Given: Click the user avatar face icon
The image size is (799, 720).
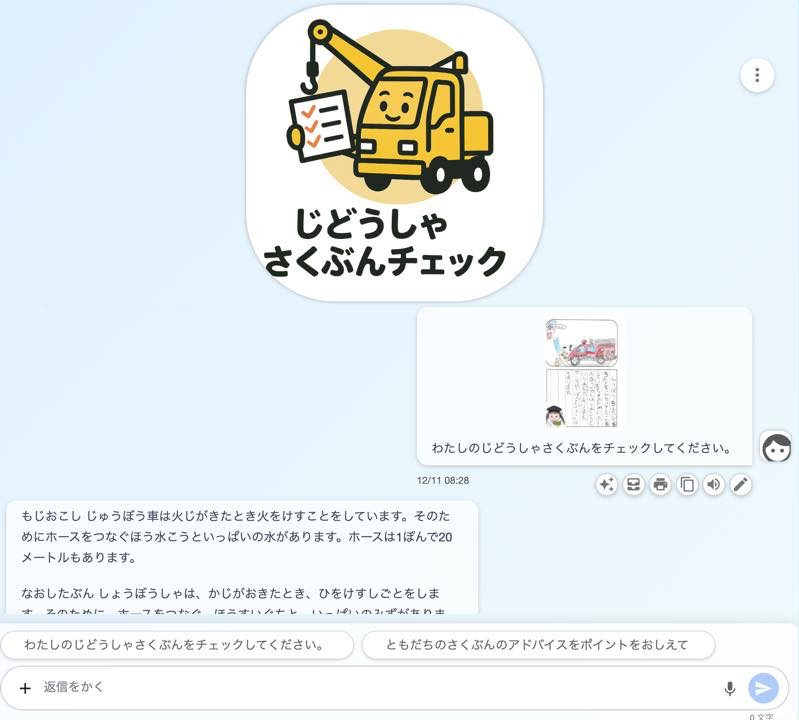Looking at the screenshot, I should (x=776, y=447).
